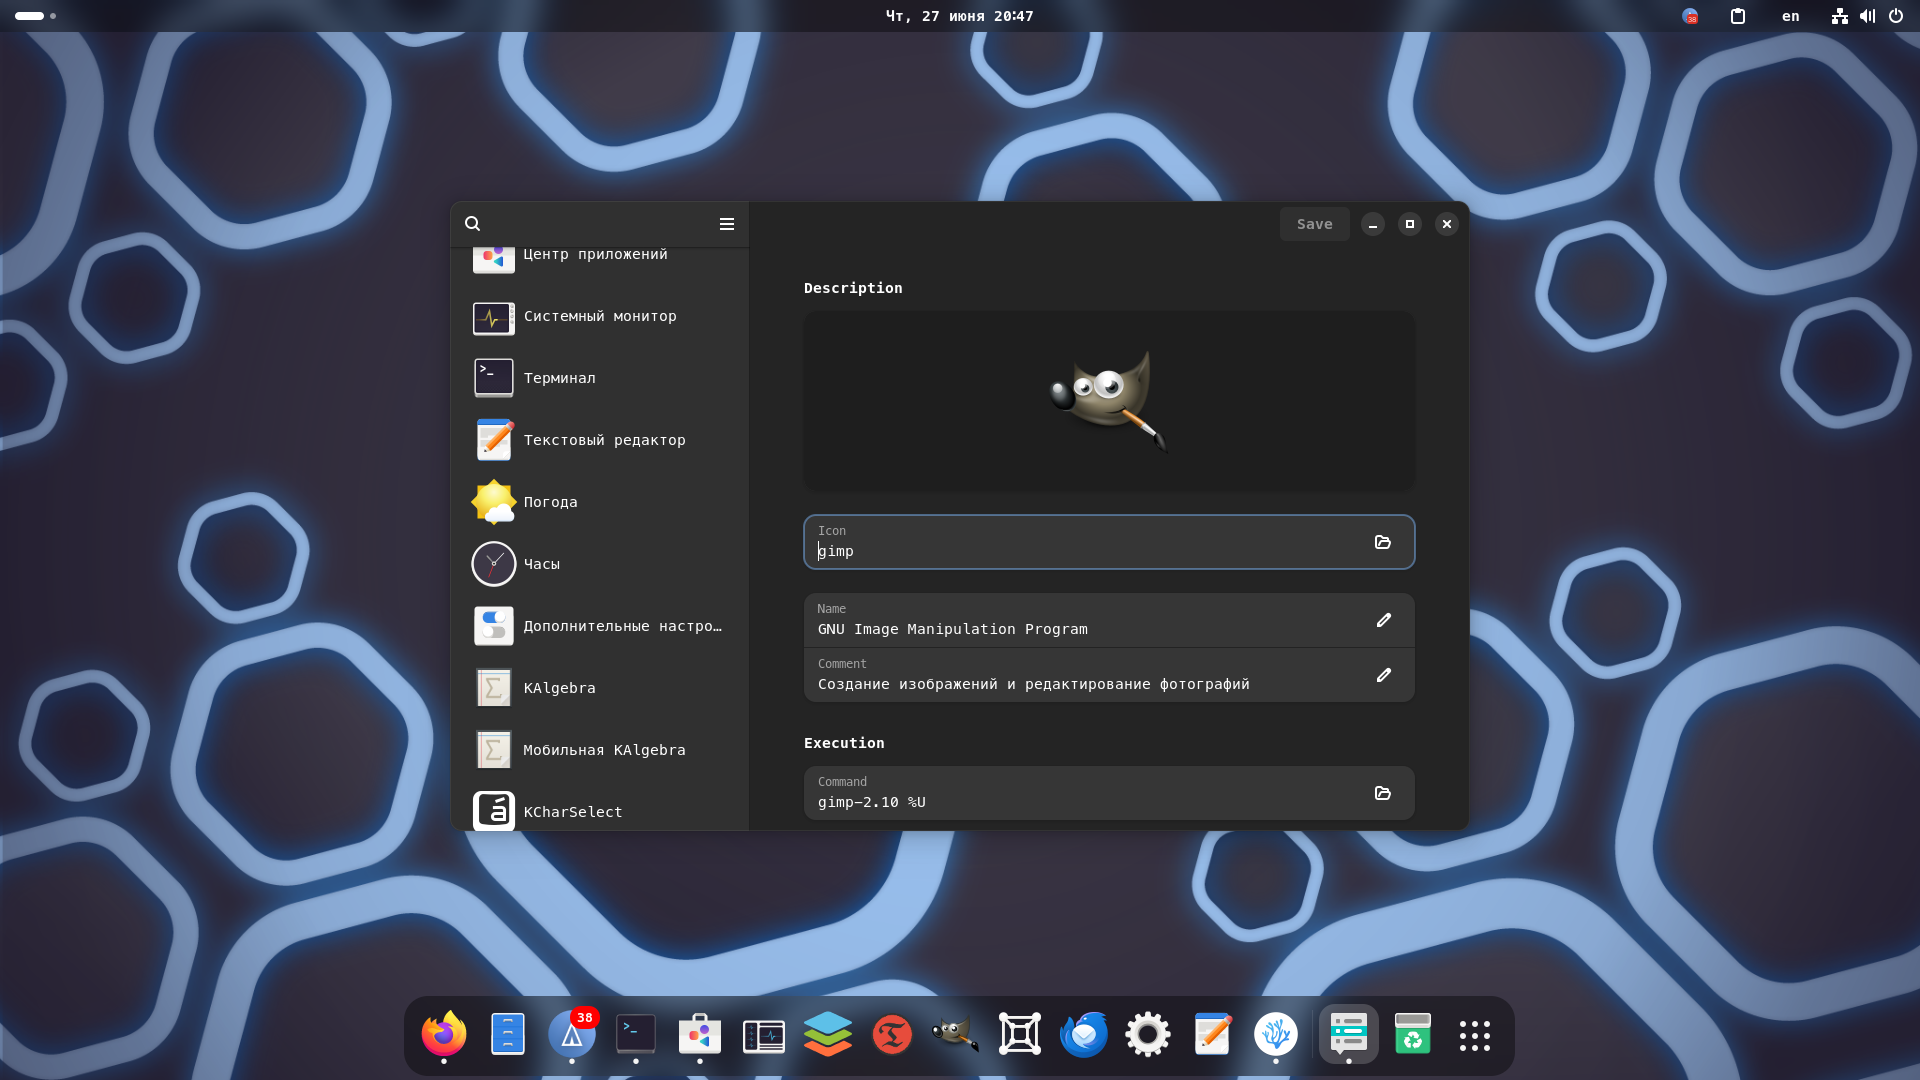Click the Name value GNU Image Manipulation Program
Screen dimensions: 1920x1080
click(x=952, y=630)
